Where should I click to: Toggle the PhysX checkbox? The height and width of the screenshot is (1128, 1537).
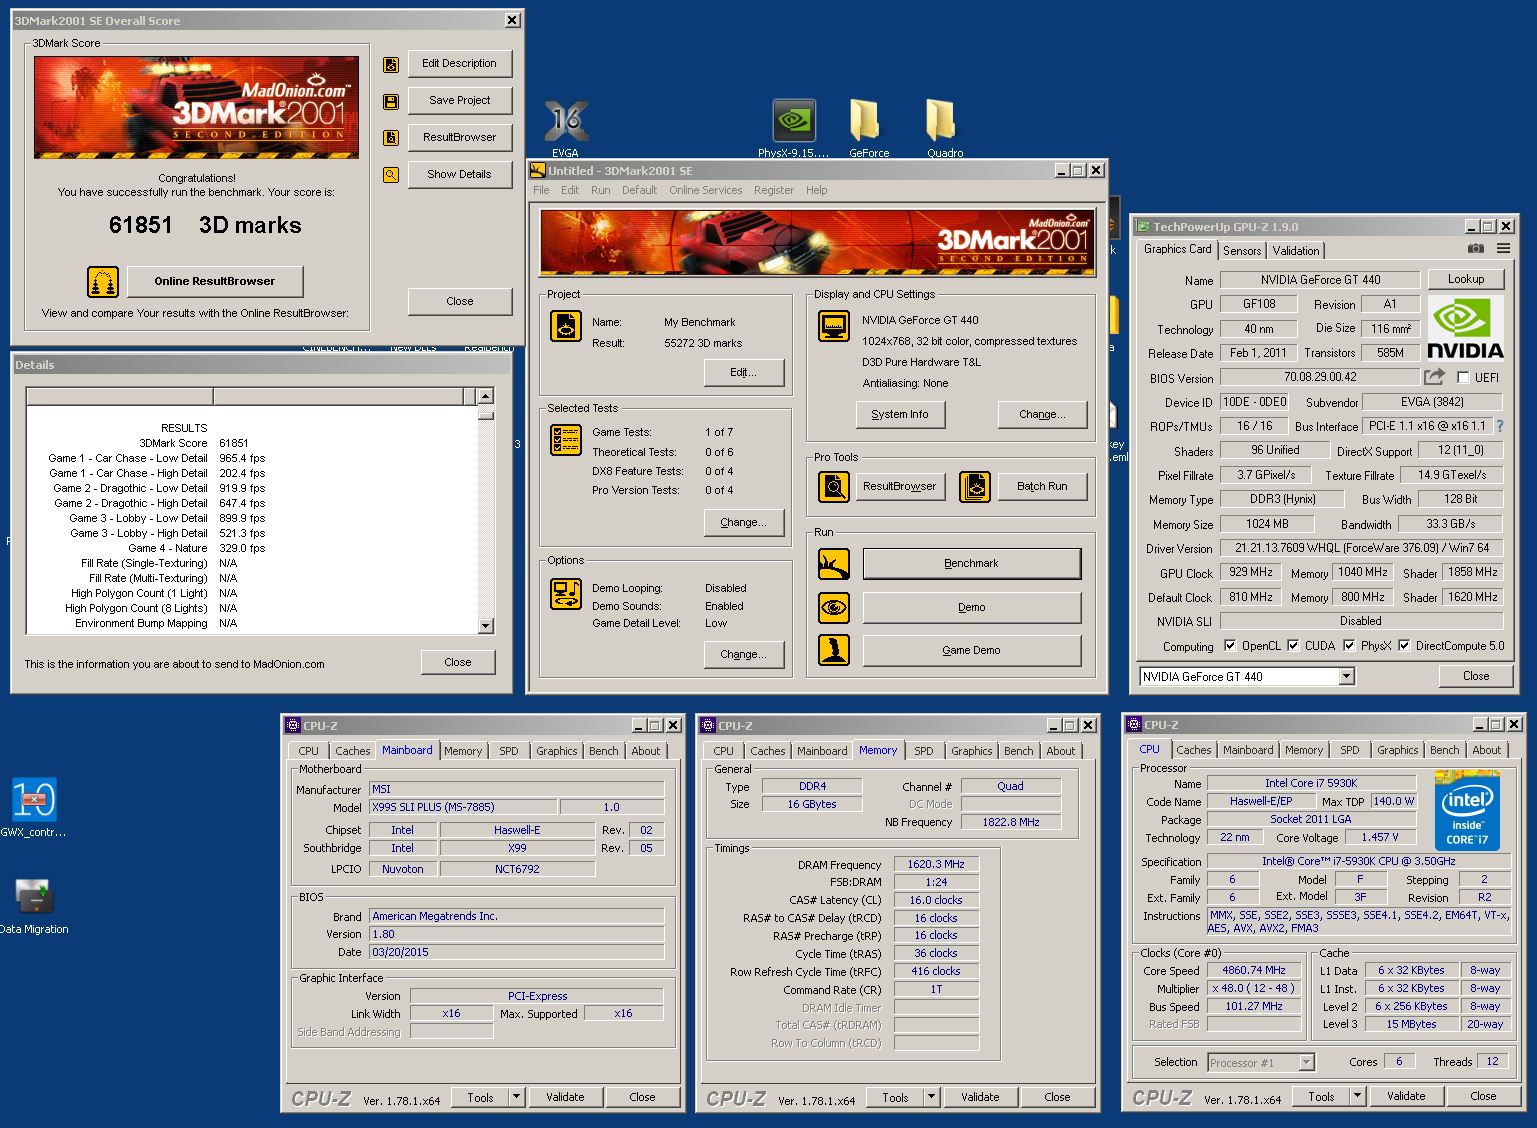pos(1349,646)
